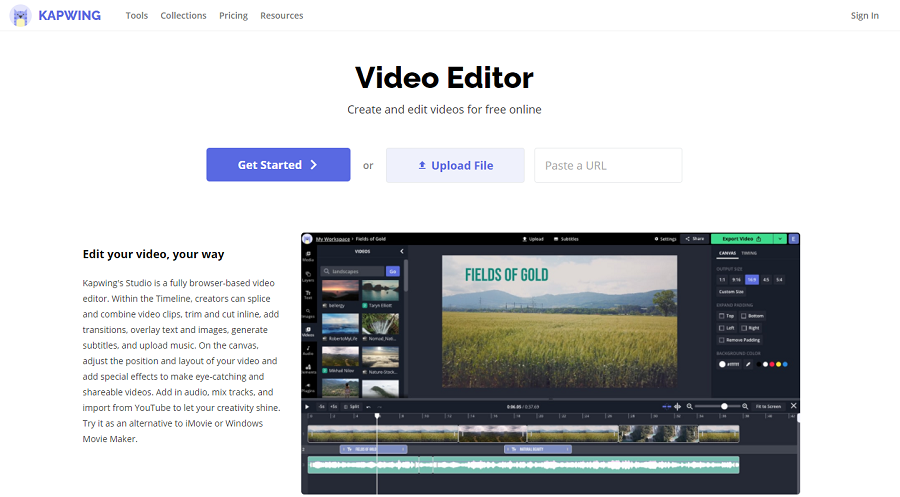
Task: Click the Export Video button
Action: coord(742,239)
